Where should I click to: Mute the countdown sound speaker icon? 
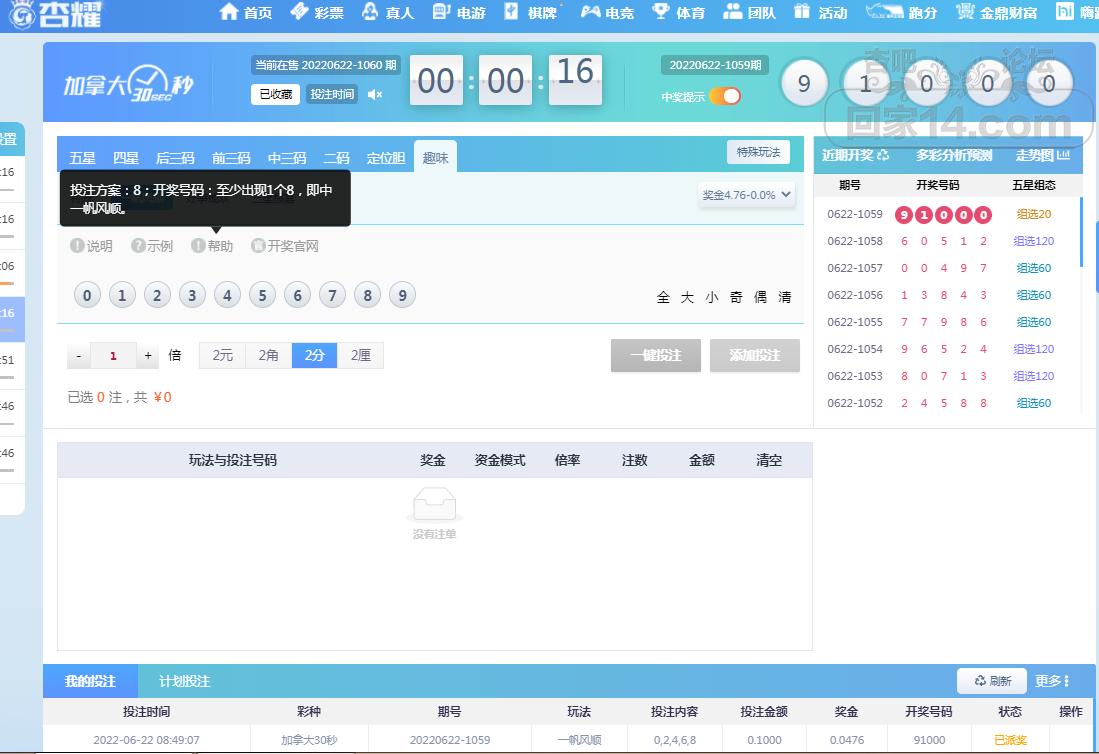tap(375, 95)
